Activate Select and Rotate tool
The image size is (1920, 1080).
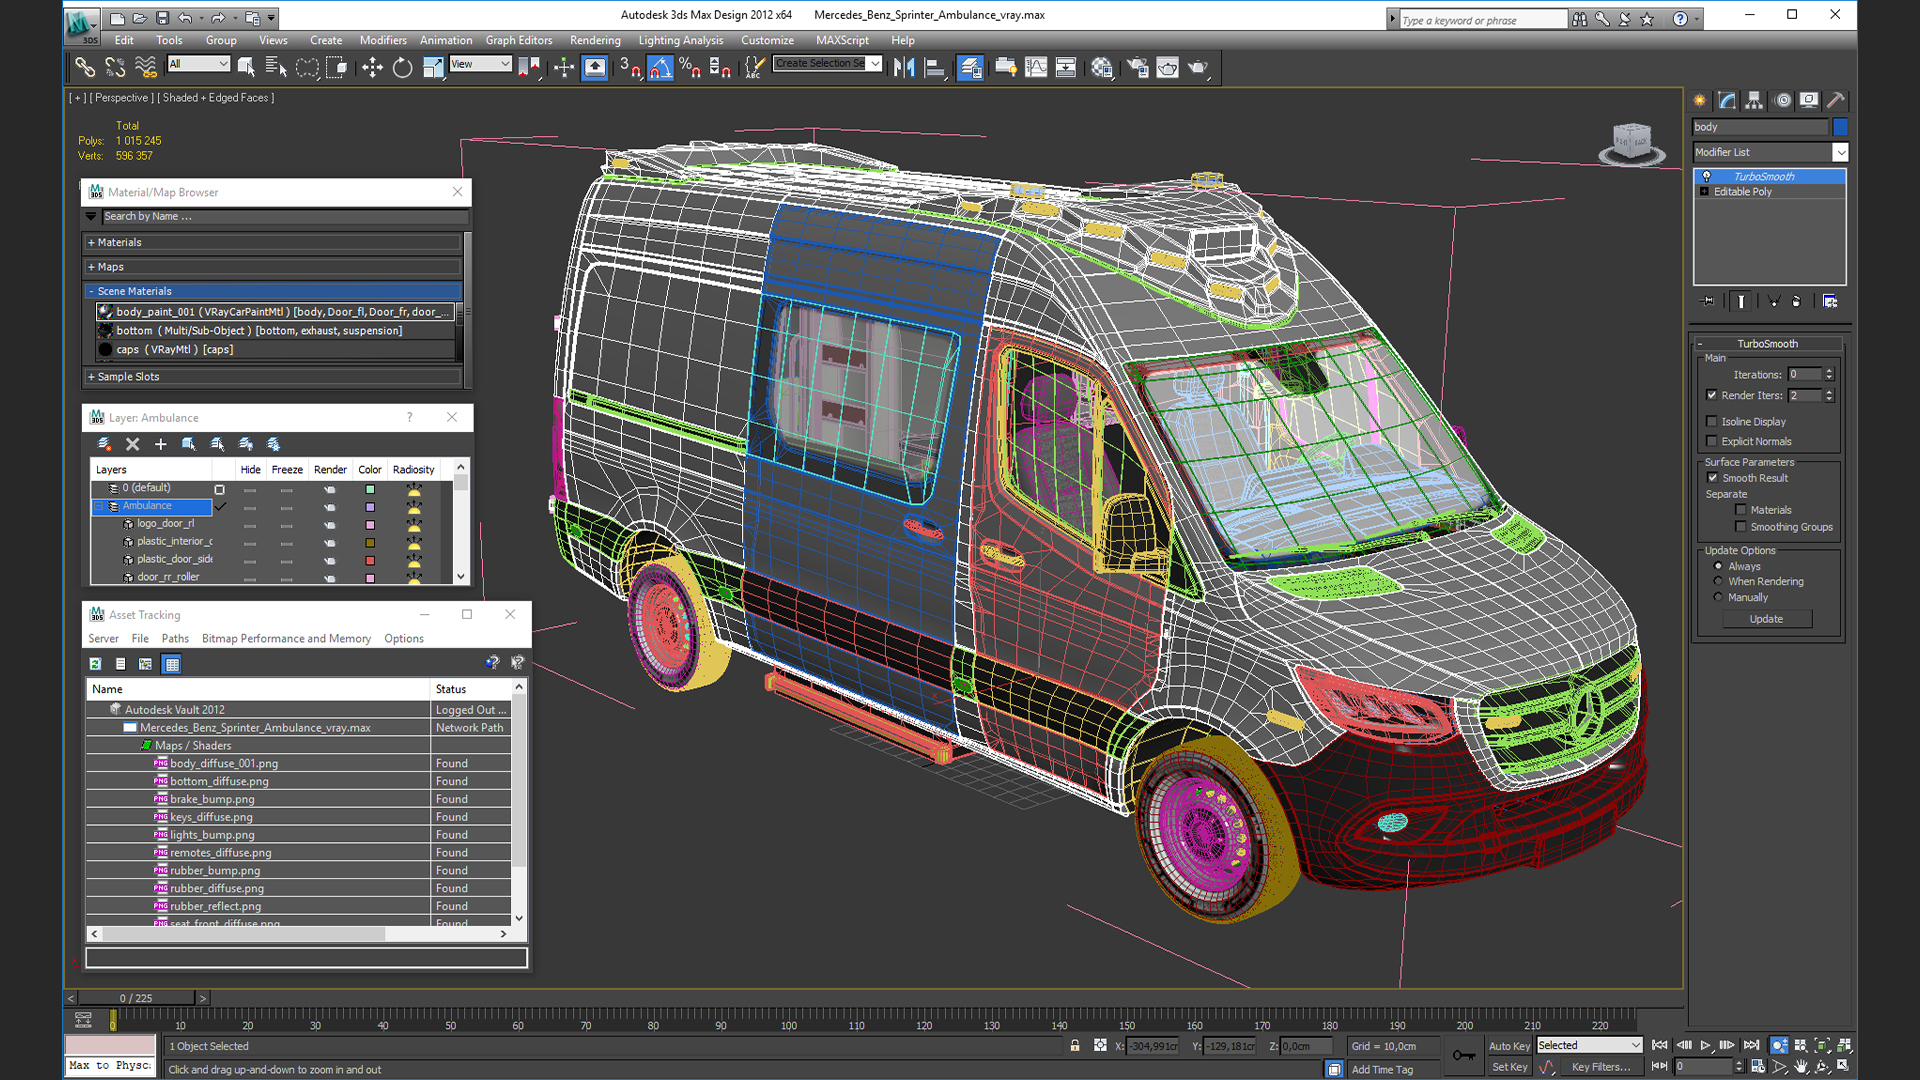pyautogui.click(x=402, y=67)
